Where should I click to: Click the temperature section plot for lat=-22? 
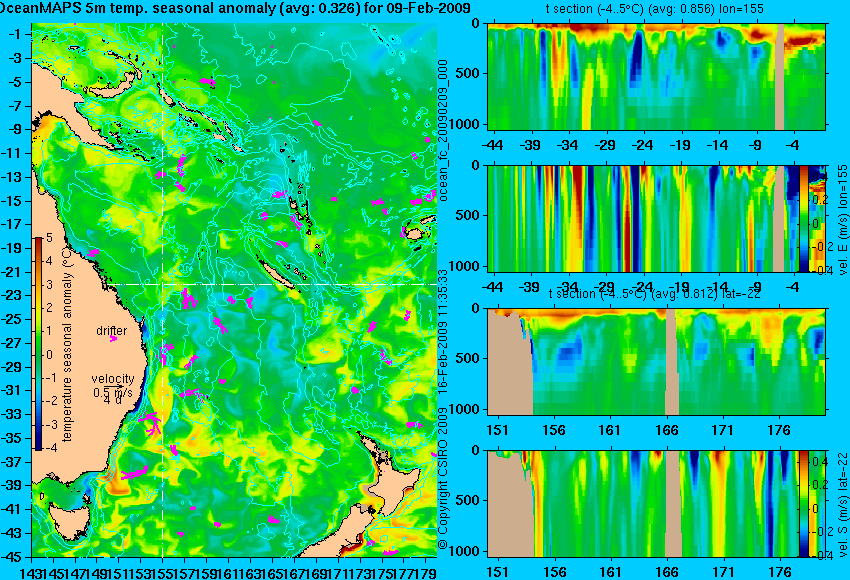coord(657,362)
